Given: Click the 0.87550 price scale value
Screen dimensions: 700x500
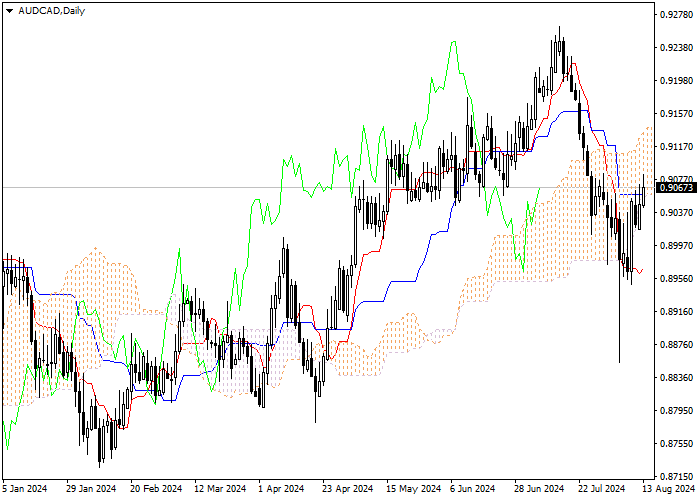Looking at the screenshot, I should pos(677,443).
